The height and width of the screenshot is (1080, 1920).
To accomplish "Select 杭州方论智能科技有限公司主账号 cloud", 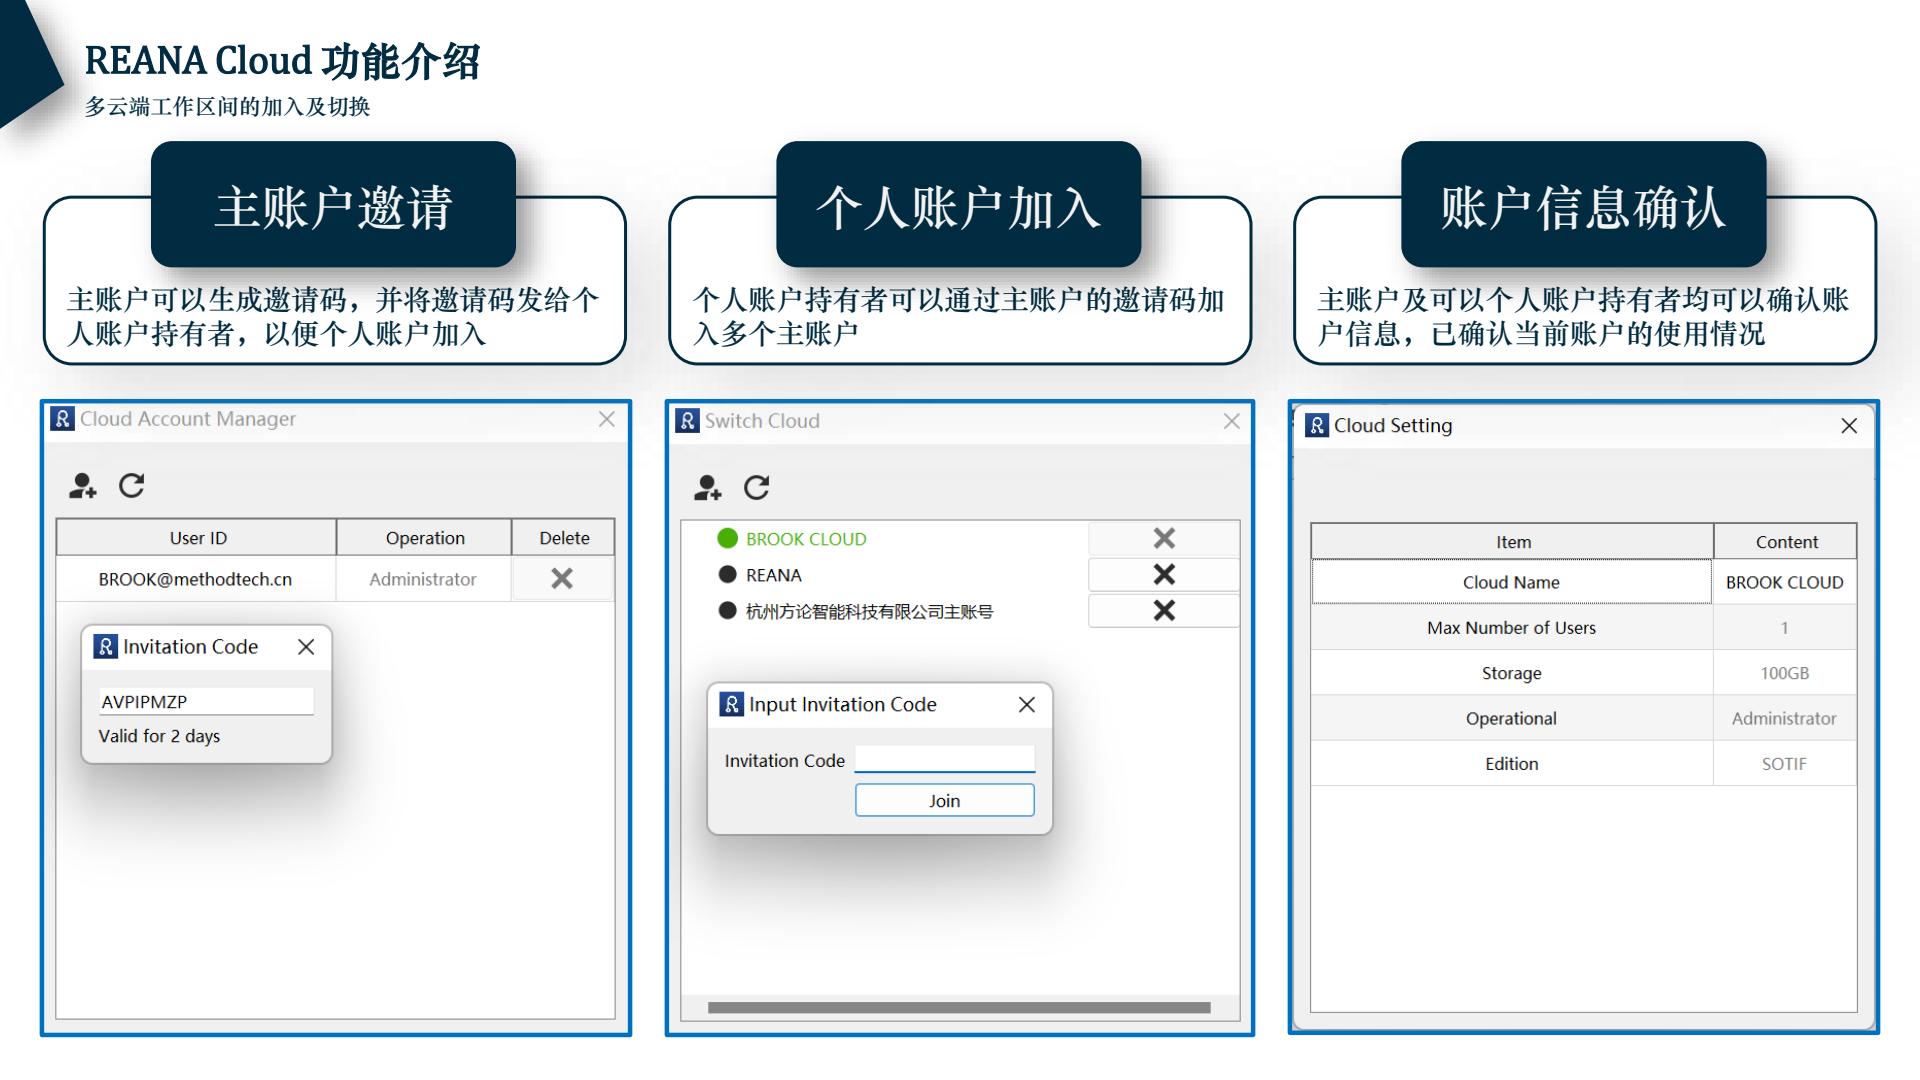I will point(868,612).
